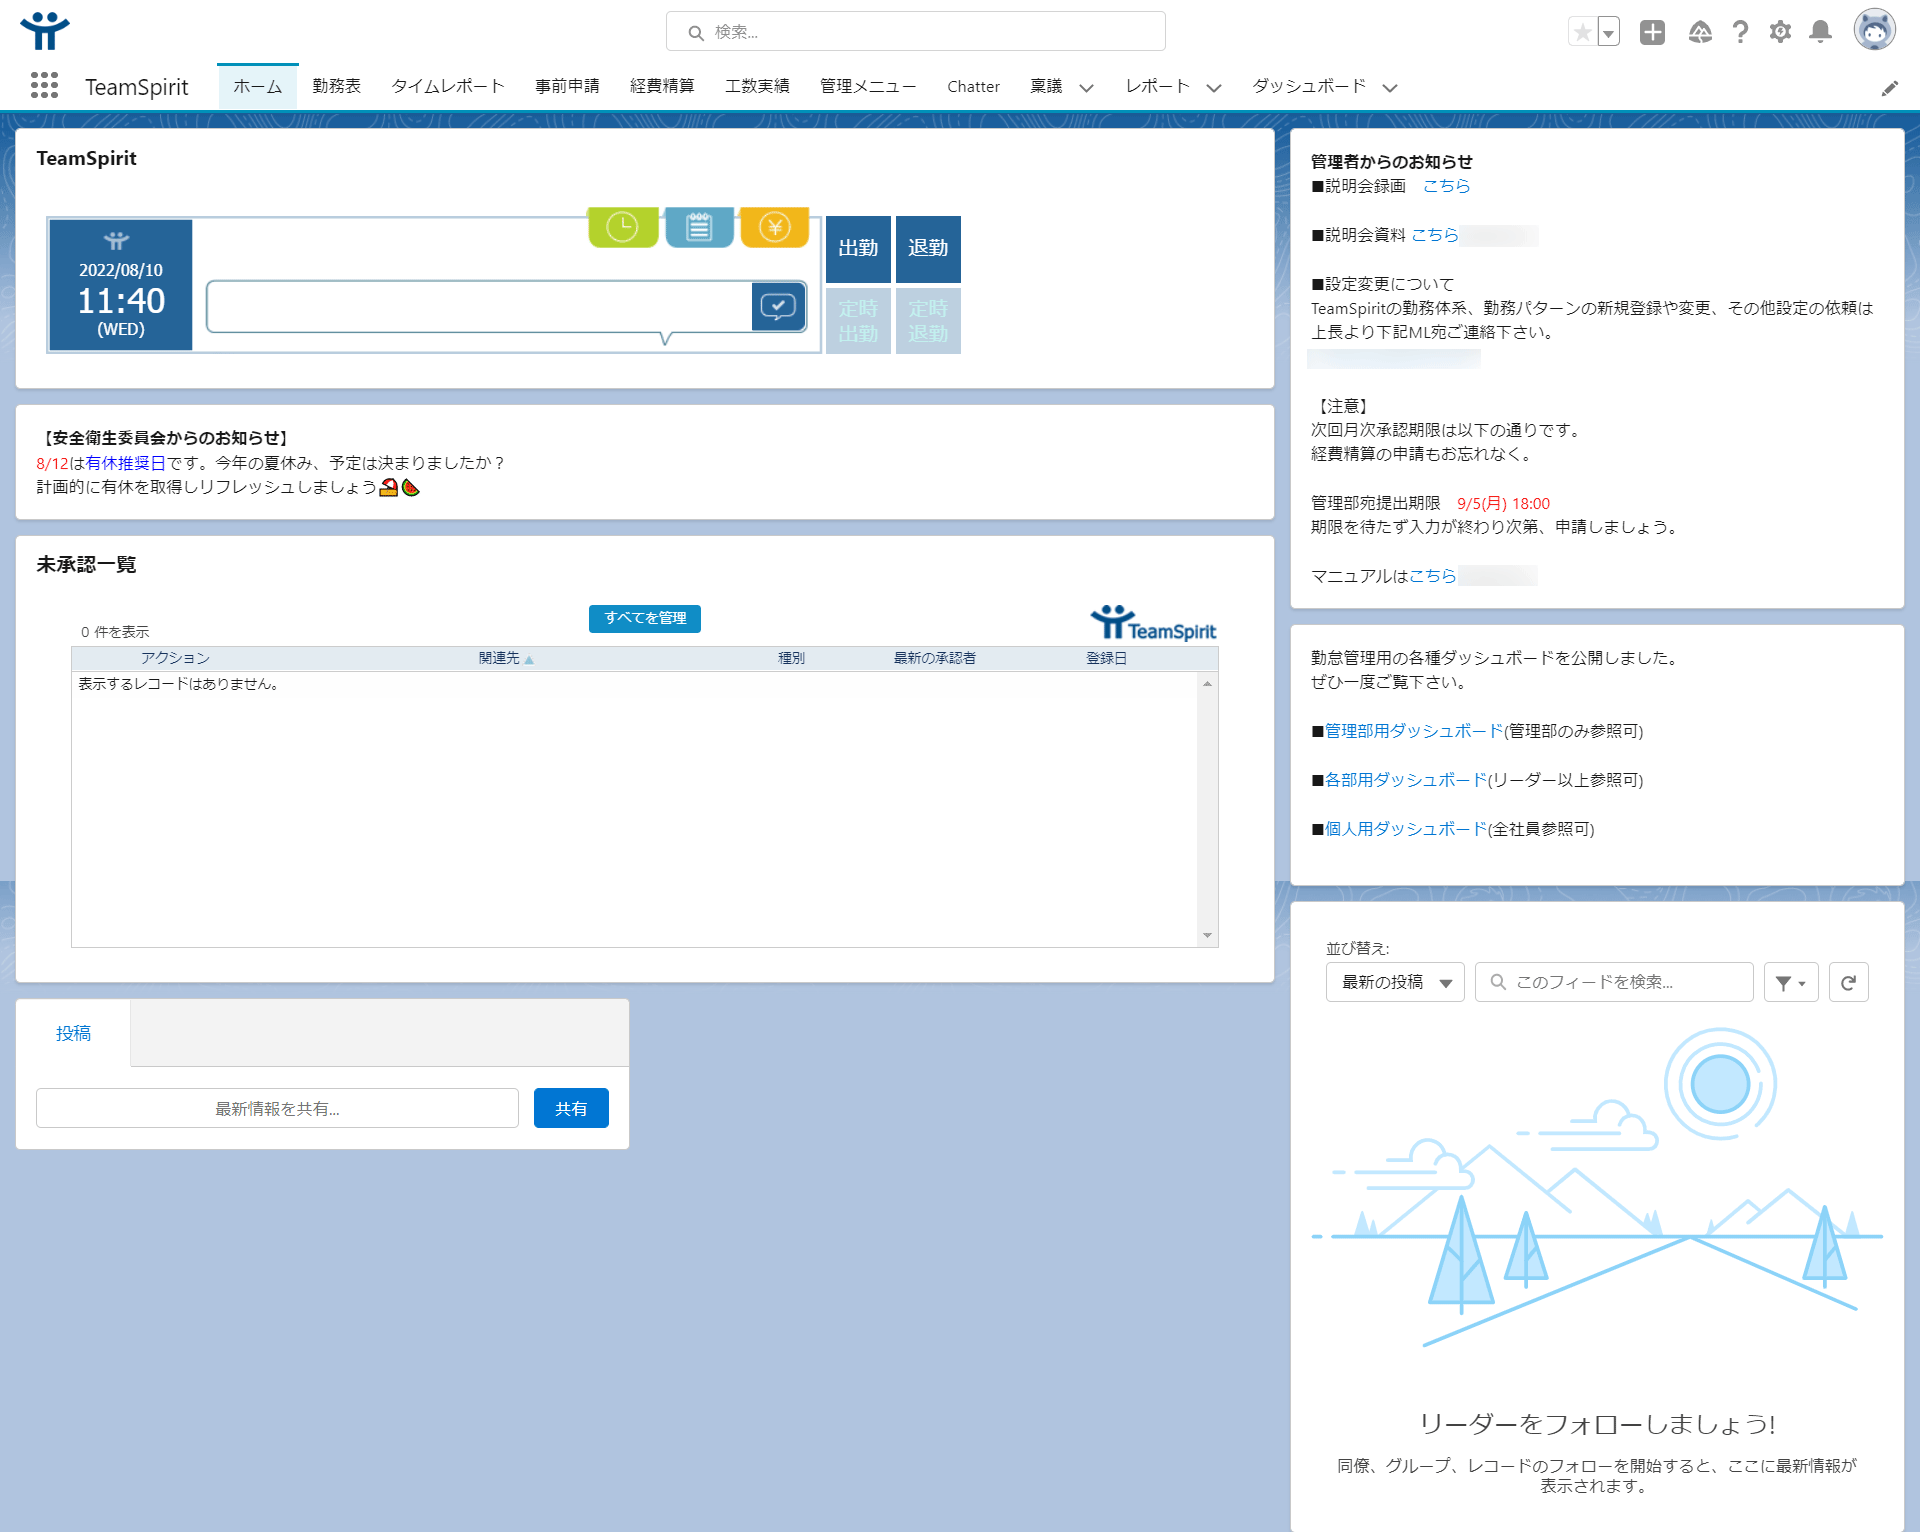Open the setup gear menu
The height and width of the screenshot is (1532, 1920).
coord(1780,32)
